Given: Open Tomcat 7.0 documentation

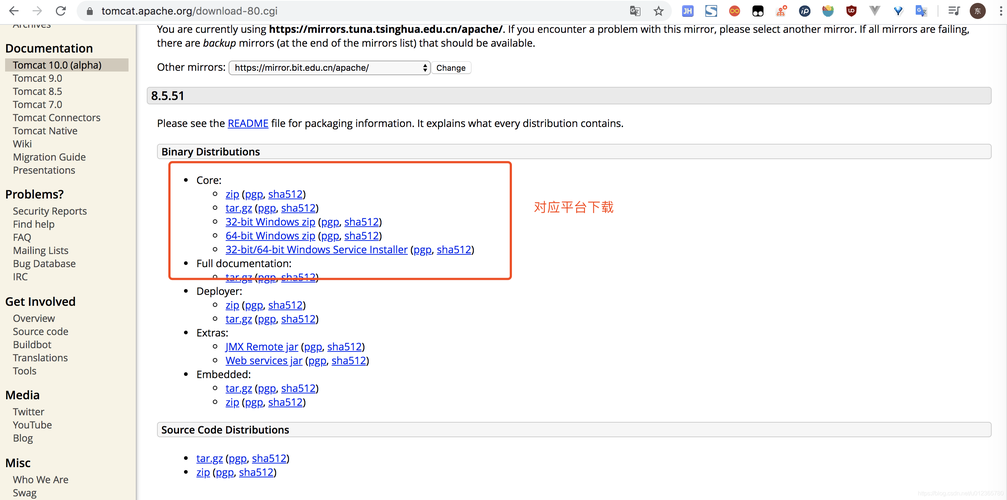Looking at the screenshot, I should pyautogui.click(x=37, y=105).
